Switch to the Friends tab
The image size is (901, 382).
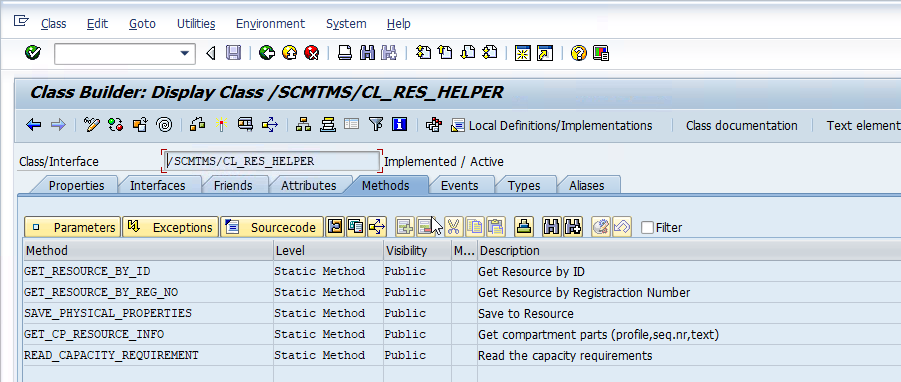tap(233, 186)
